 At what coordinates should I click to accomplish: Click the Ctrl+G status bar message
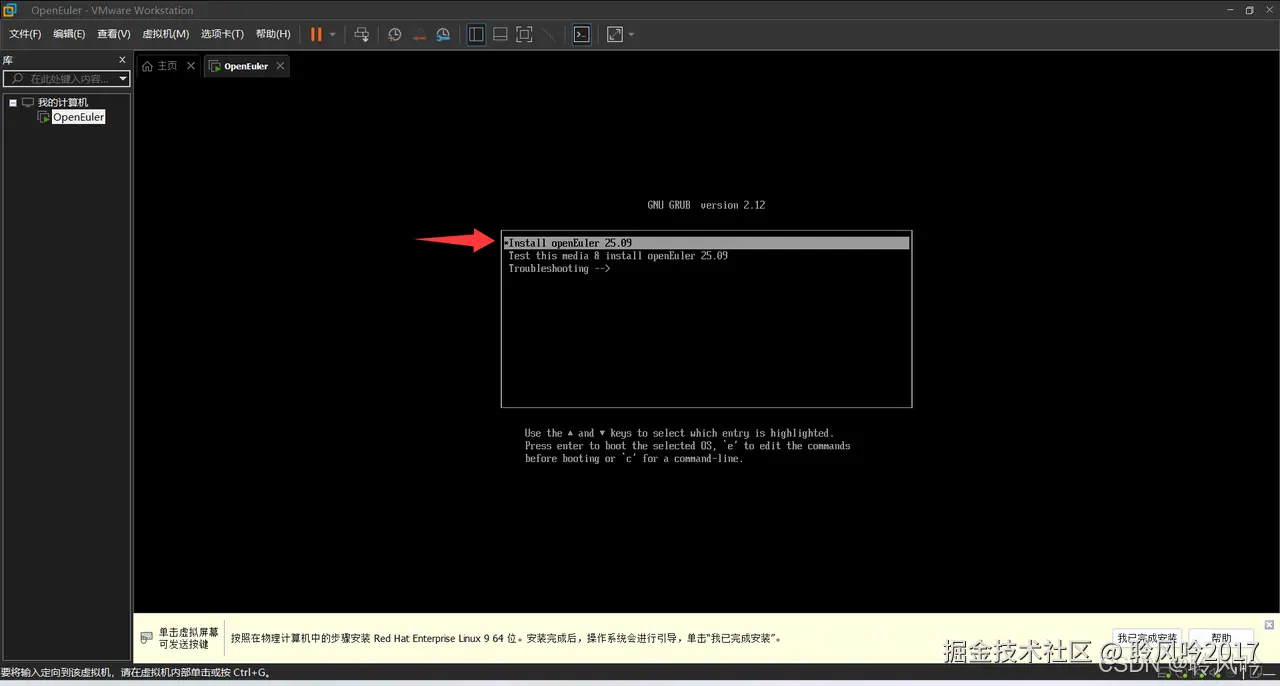pos(136,672)
